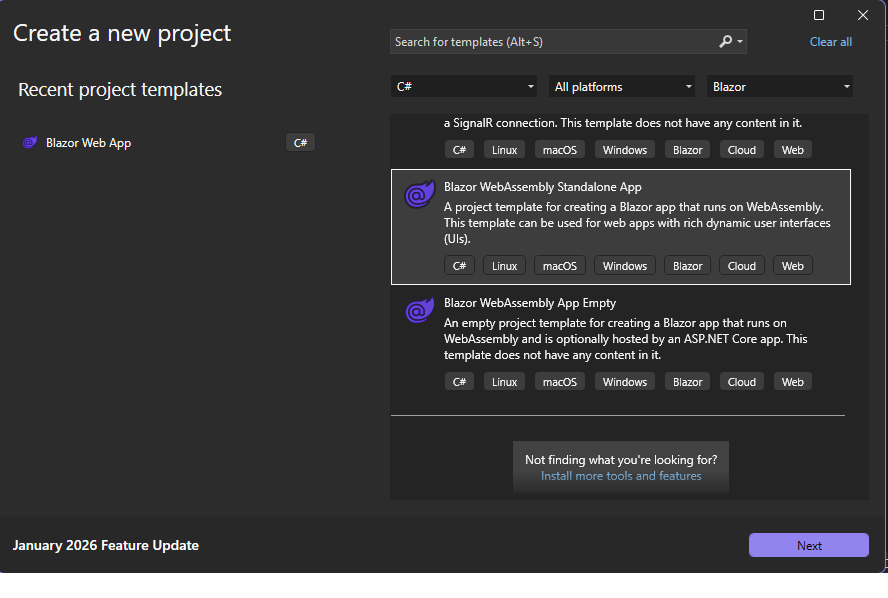This screenshot has height=598, width=888.
Task: Close the Create a new project dialog
Action: click(863, 15)
